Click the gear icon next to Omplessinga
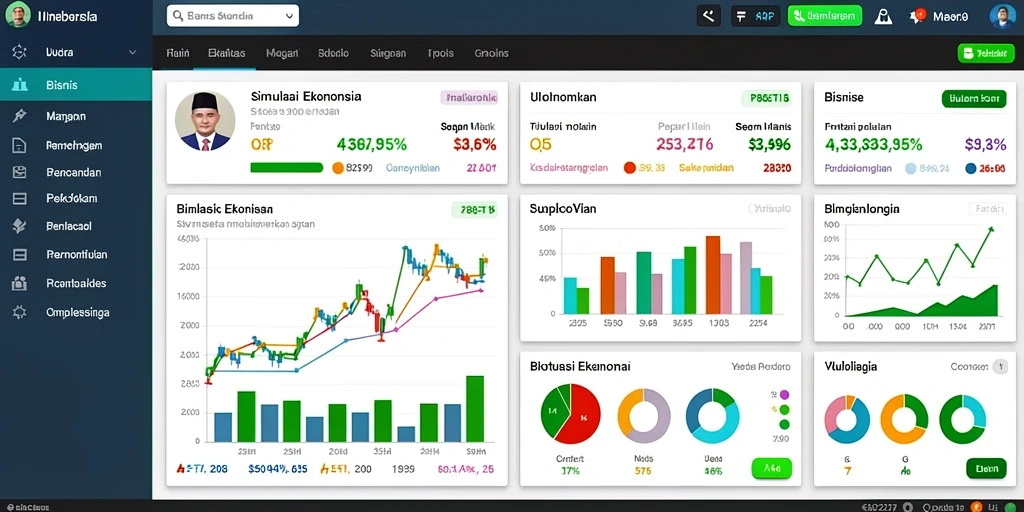Screen dimensions: 1024x512 [x=20, y=312]
